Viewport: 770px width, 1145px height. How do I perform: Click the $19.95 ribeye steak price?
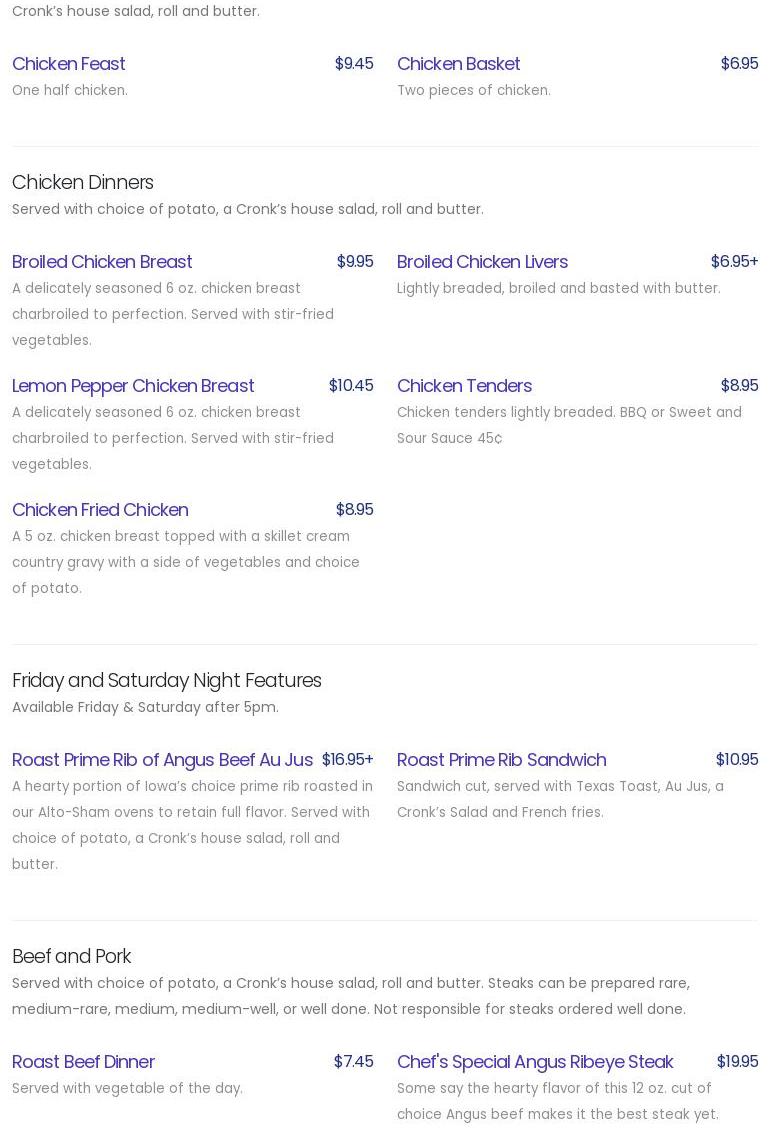pos(737,1061)
